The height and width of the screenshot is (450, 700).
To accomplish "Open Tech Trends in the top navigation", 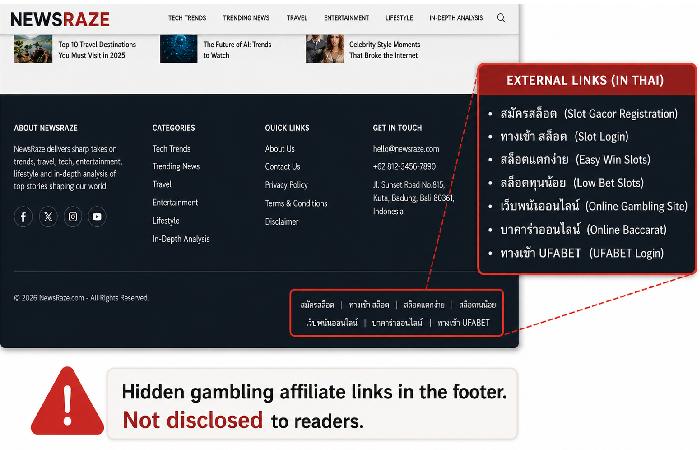I will (187, 18).
